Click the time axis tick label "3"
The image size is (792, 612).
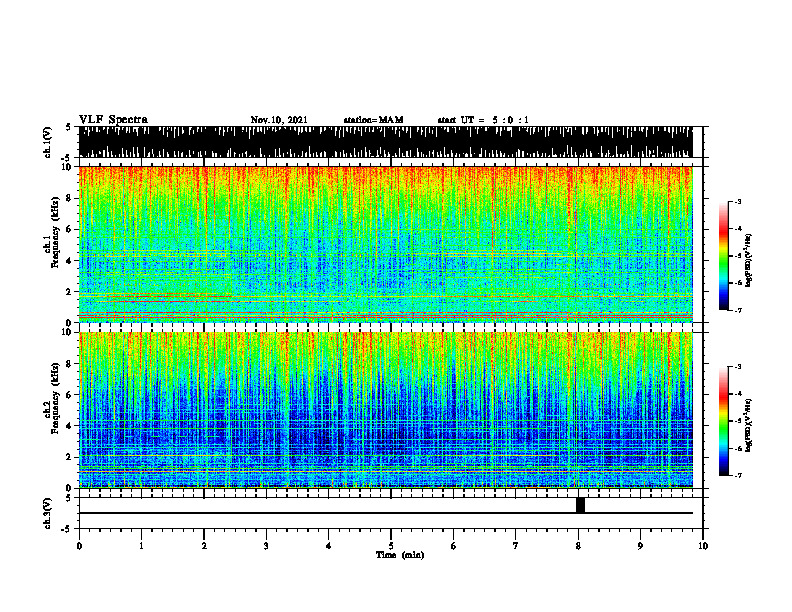[266, 546]
